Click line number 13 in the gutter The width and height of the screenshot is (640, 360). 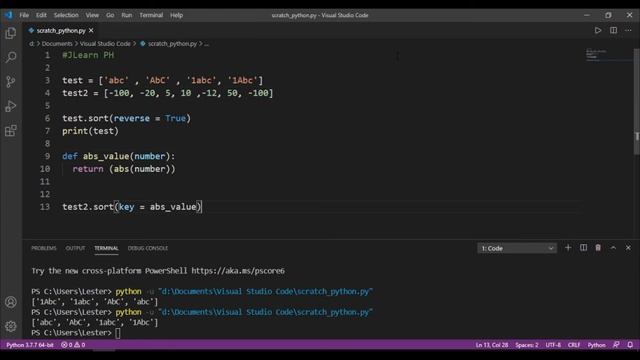click(45, 207)
